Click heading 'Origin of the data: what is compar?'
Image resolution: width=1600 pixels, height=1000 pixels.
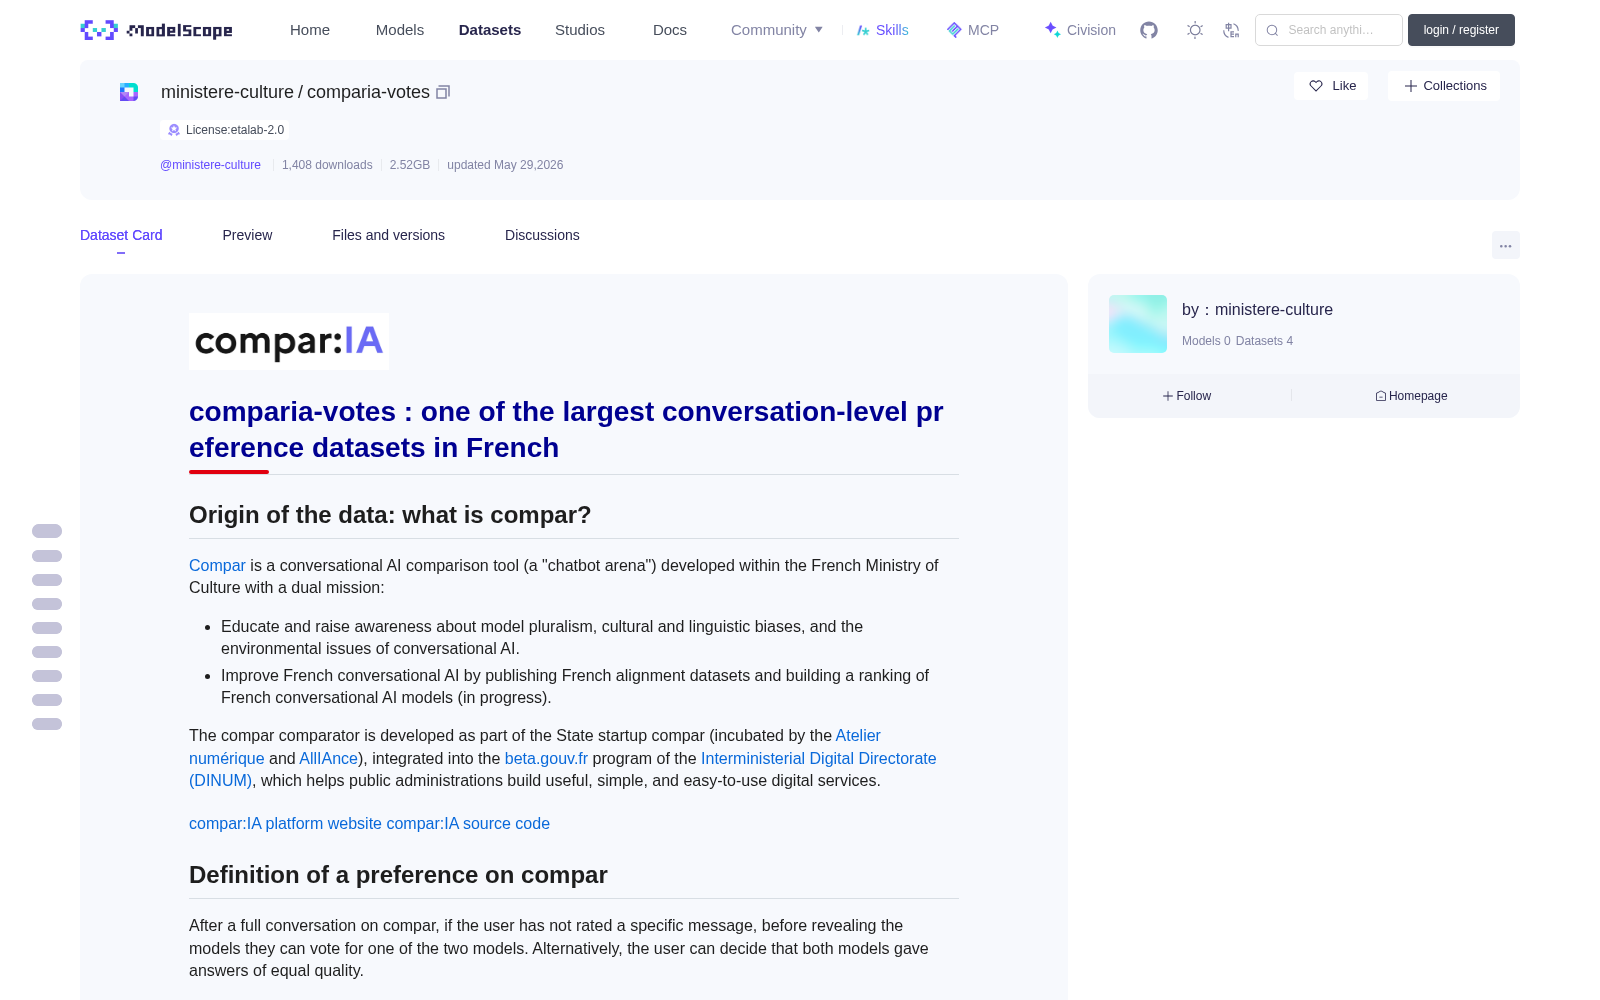click(390, 515)
